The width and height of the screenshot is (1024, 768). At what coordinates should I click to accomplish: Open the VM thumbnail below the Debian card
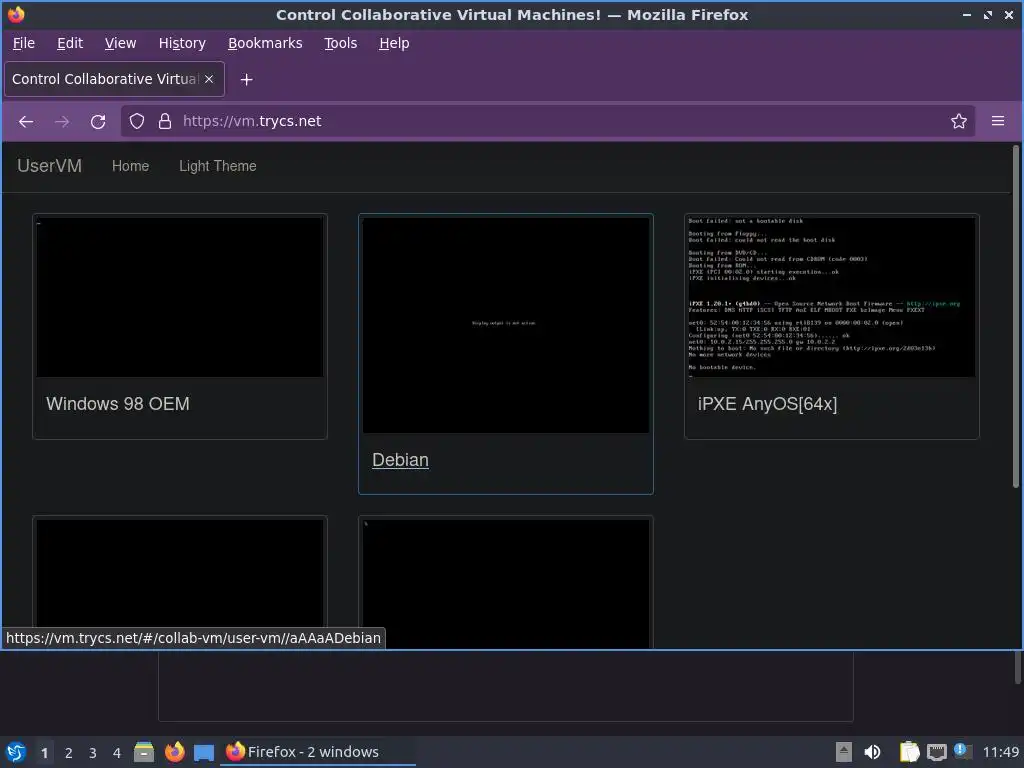coord(506,583)
